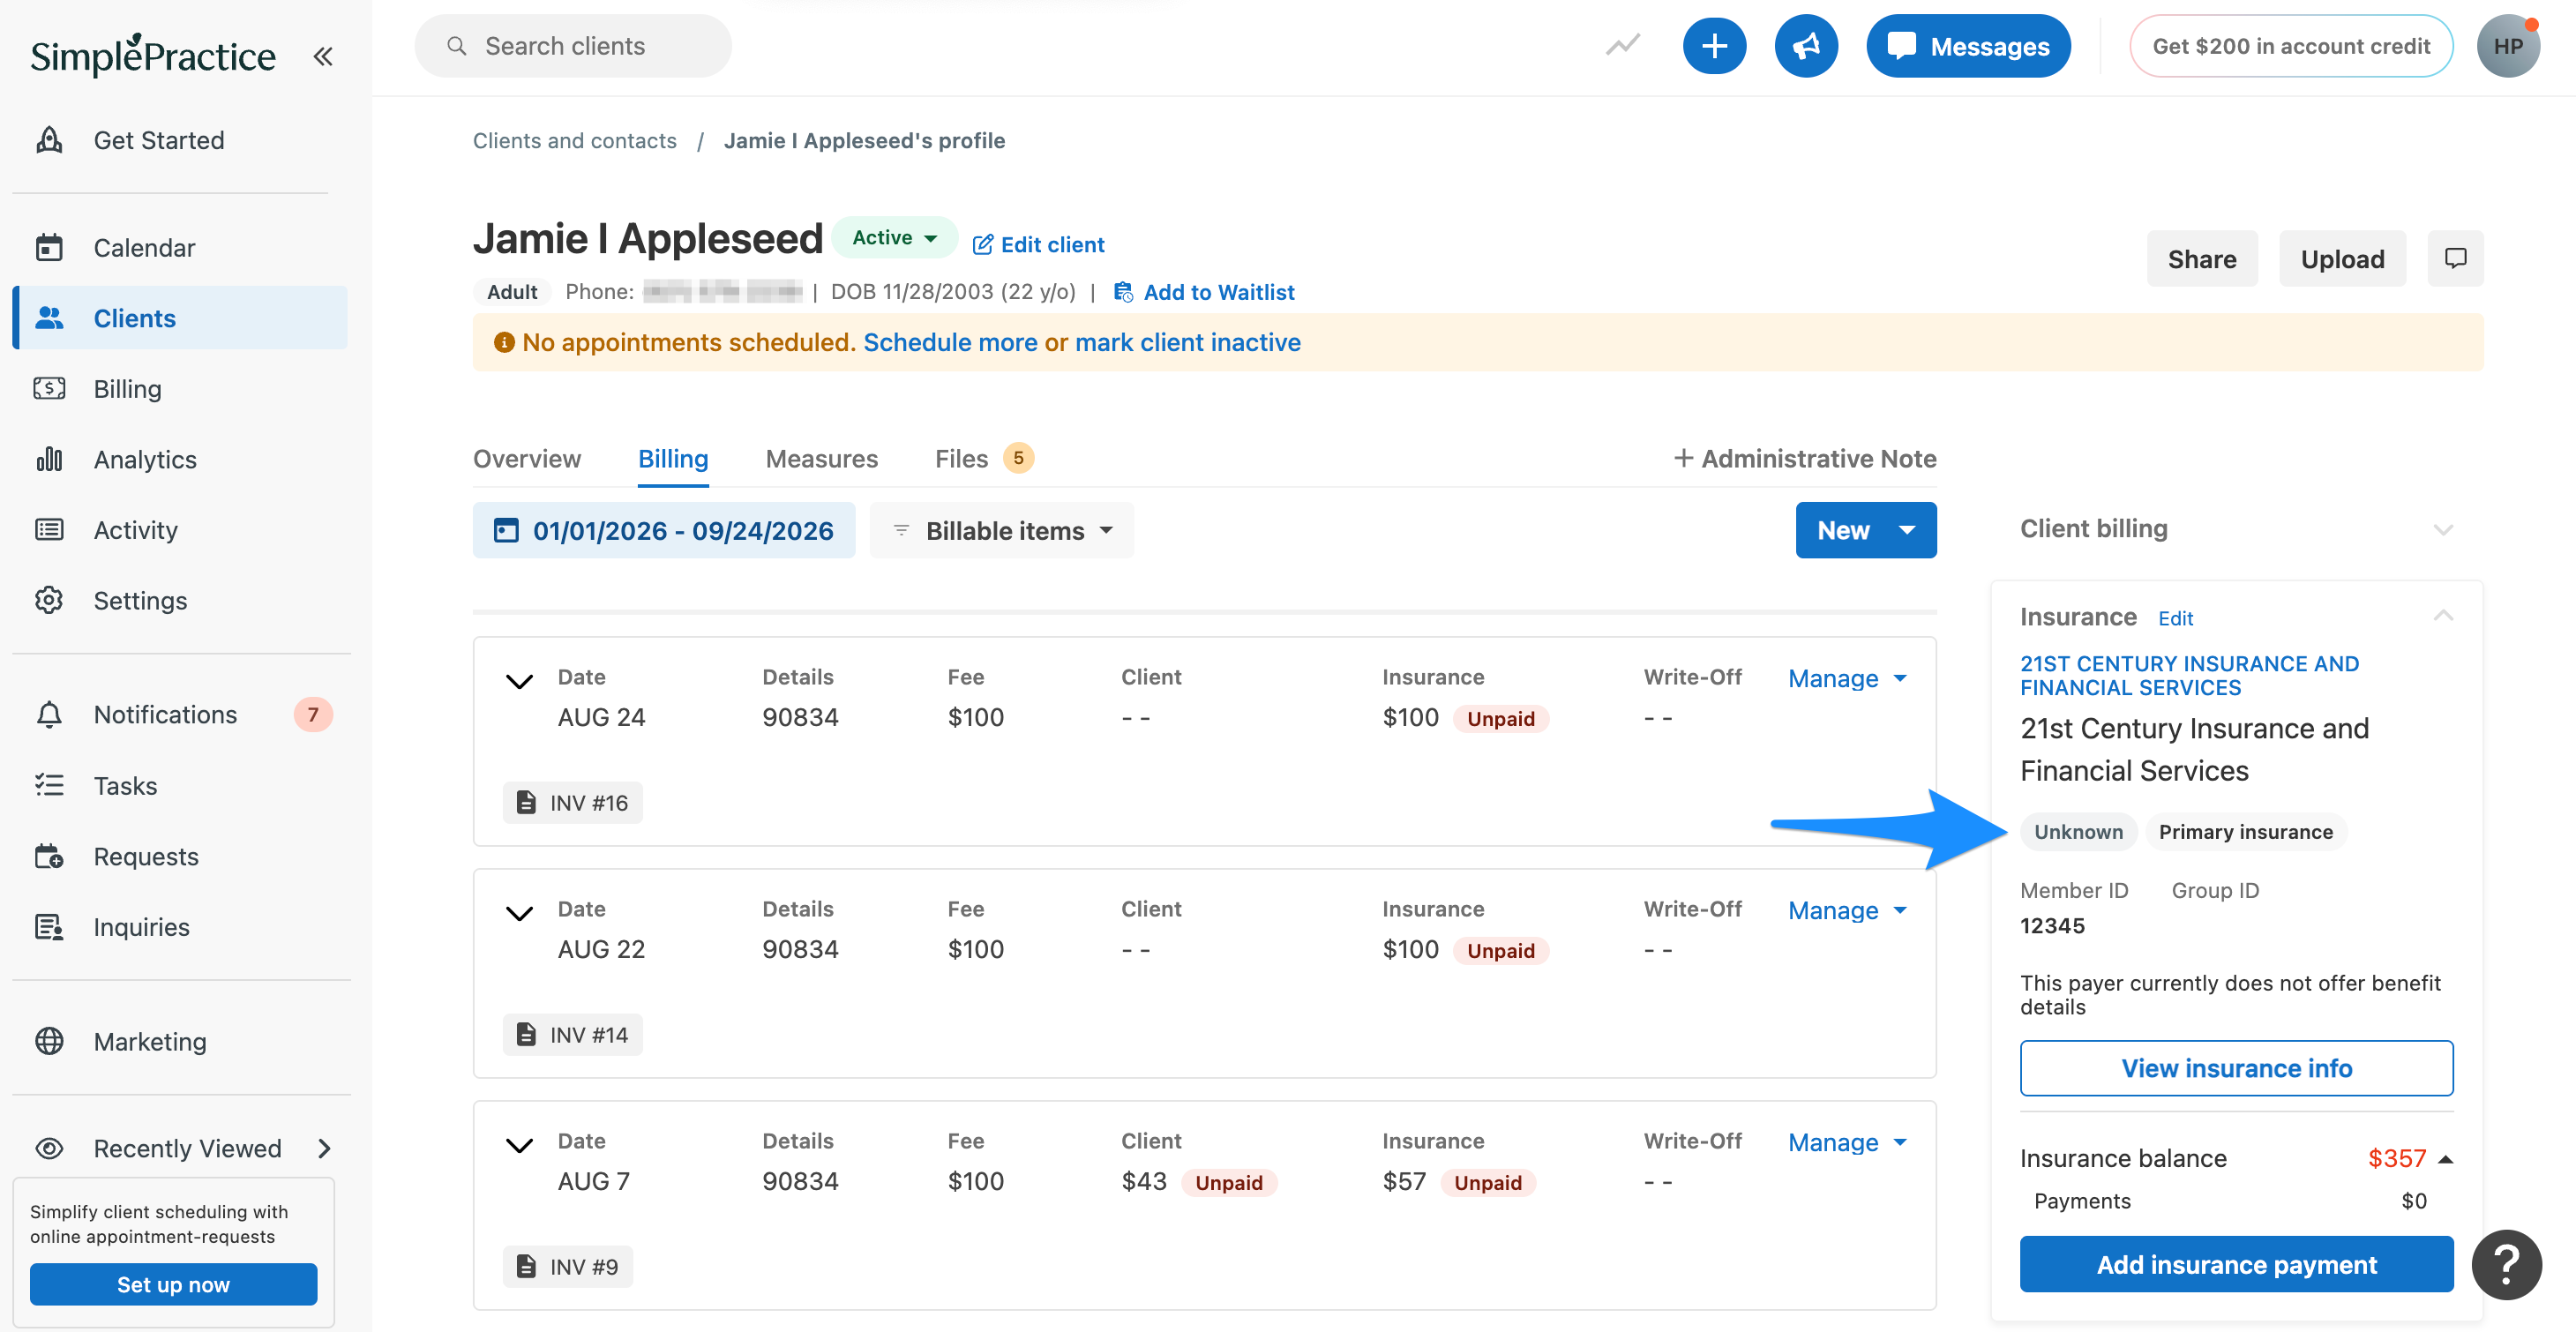Click the Search clients field
The image size is (2576, 1332).
[573, 46]
